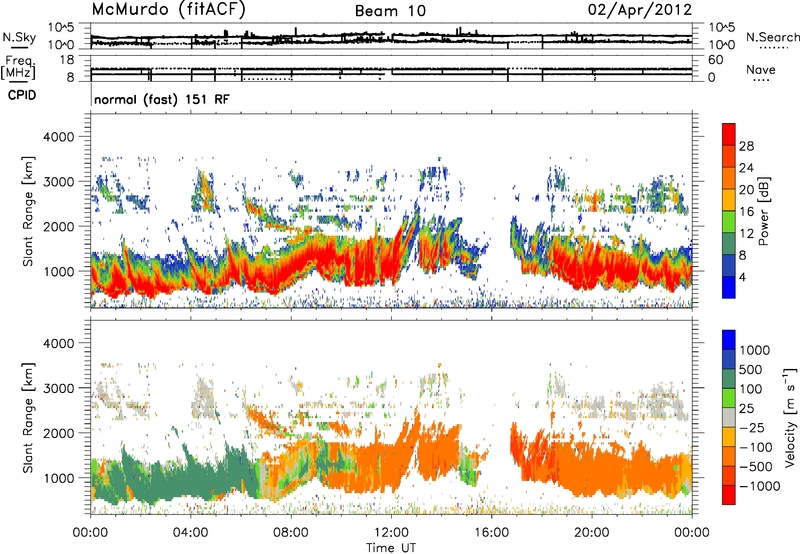Click the 12:00 time tick label
Screen dimensions: 800x554
391,533
